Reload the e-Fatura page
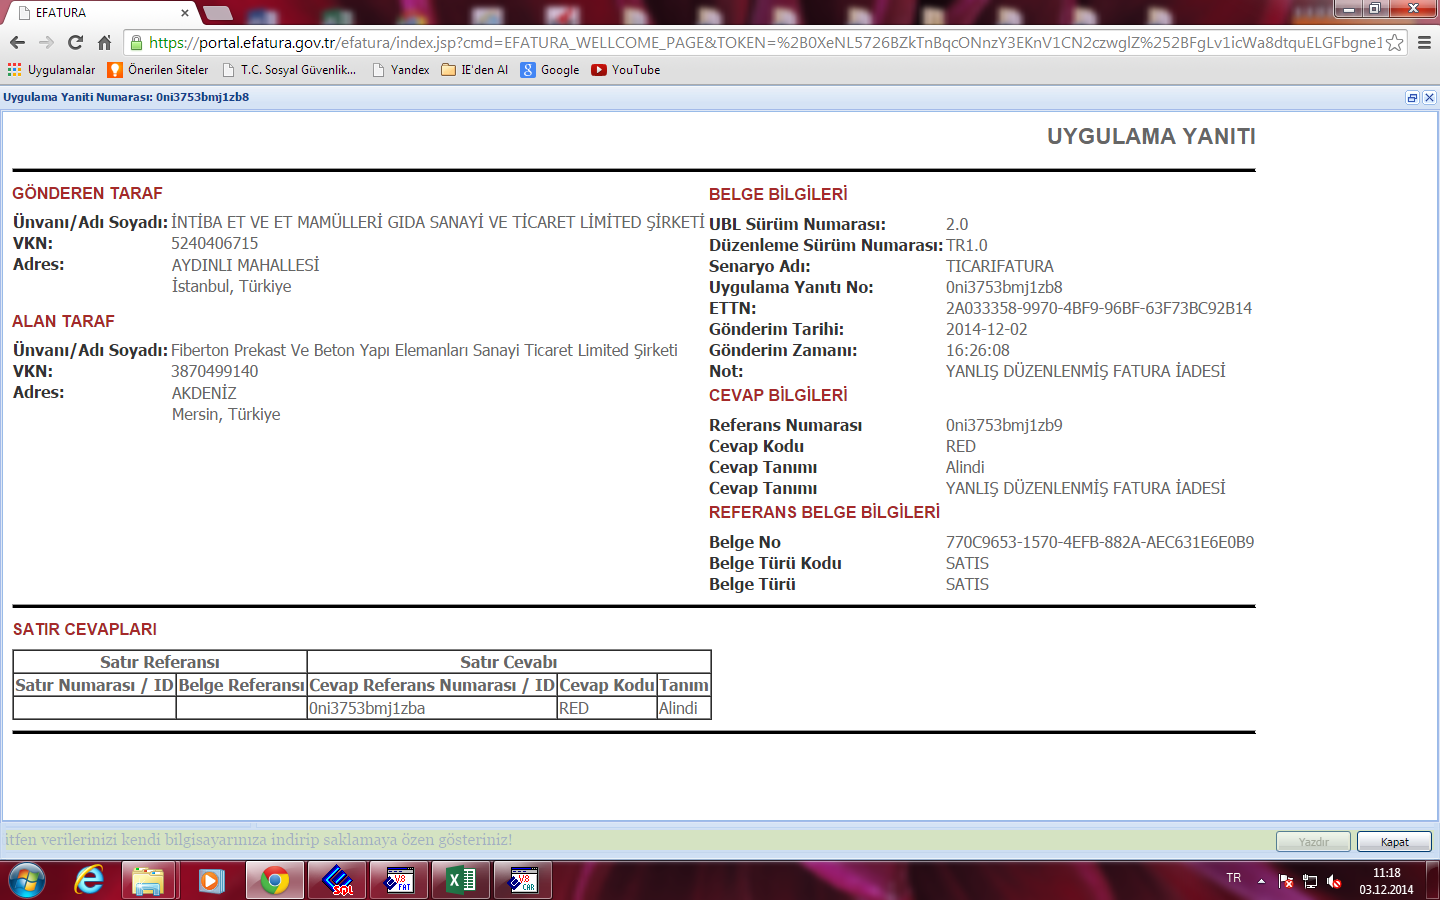Viewport: 1440px width, 900px height. [x=75, y=42]
